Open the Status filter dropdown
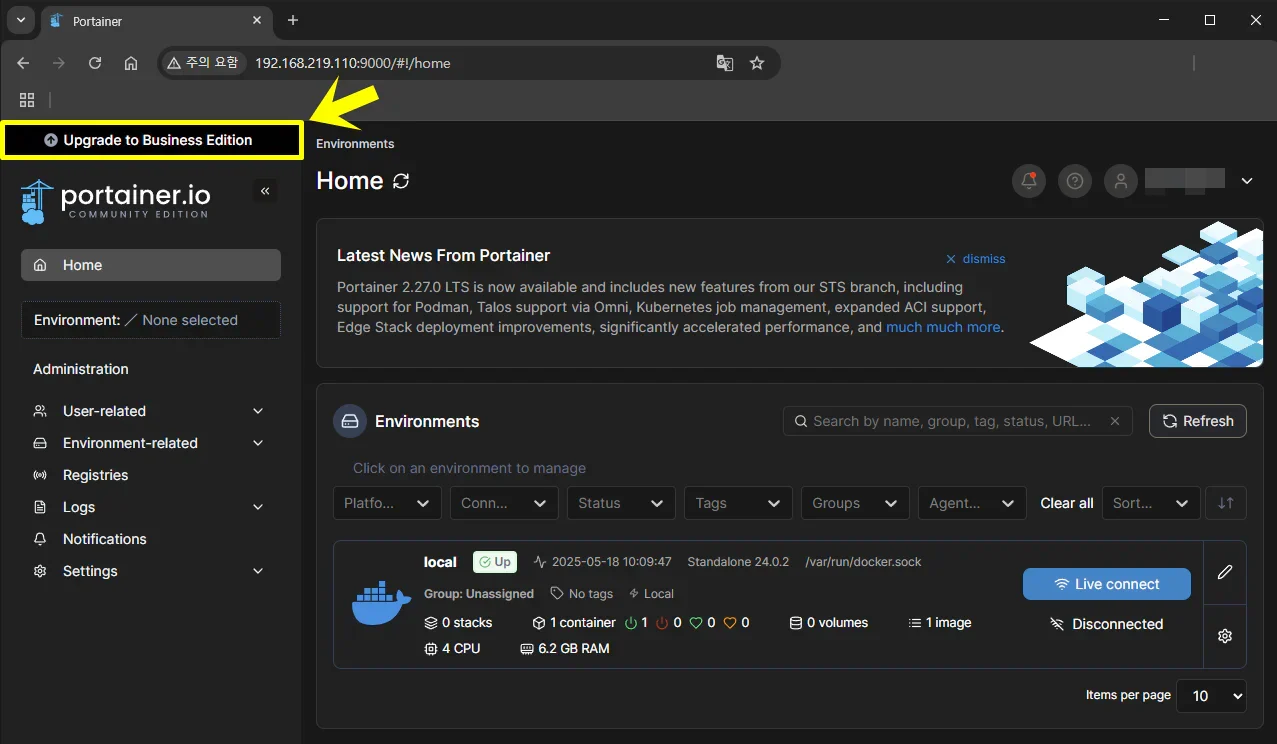 [x=621, y=503]
